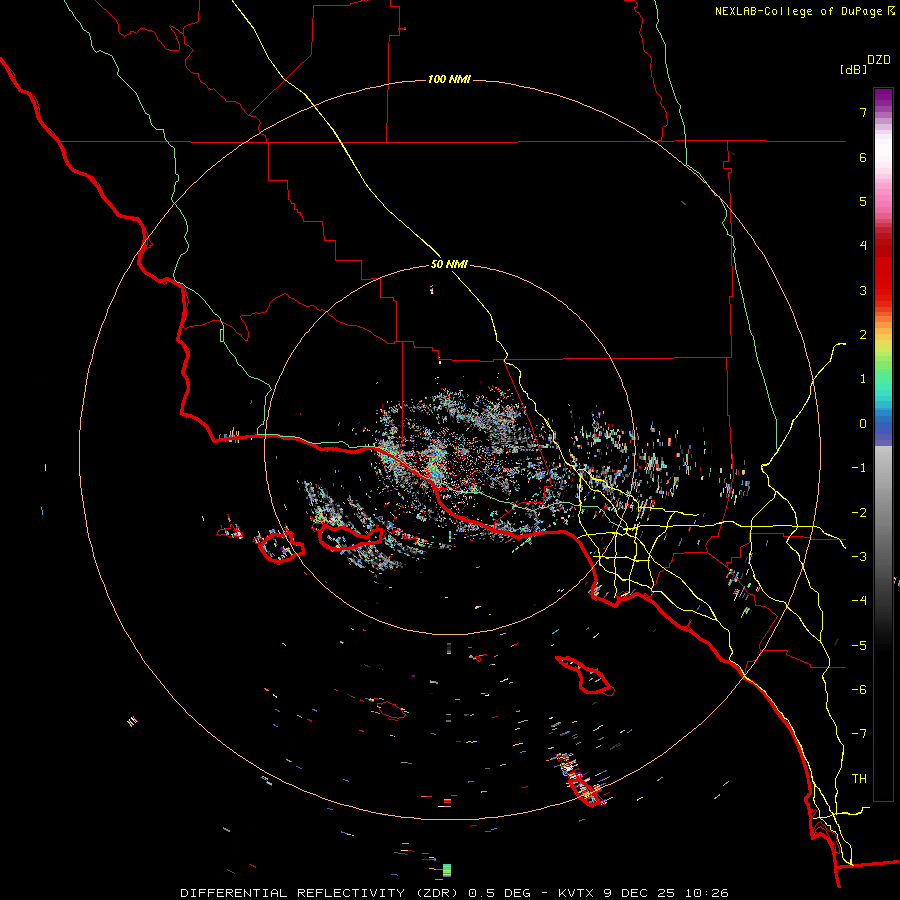Click the -3 value on the scale

859,557
